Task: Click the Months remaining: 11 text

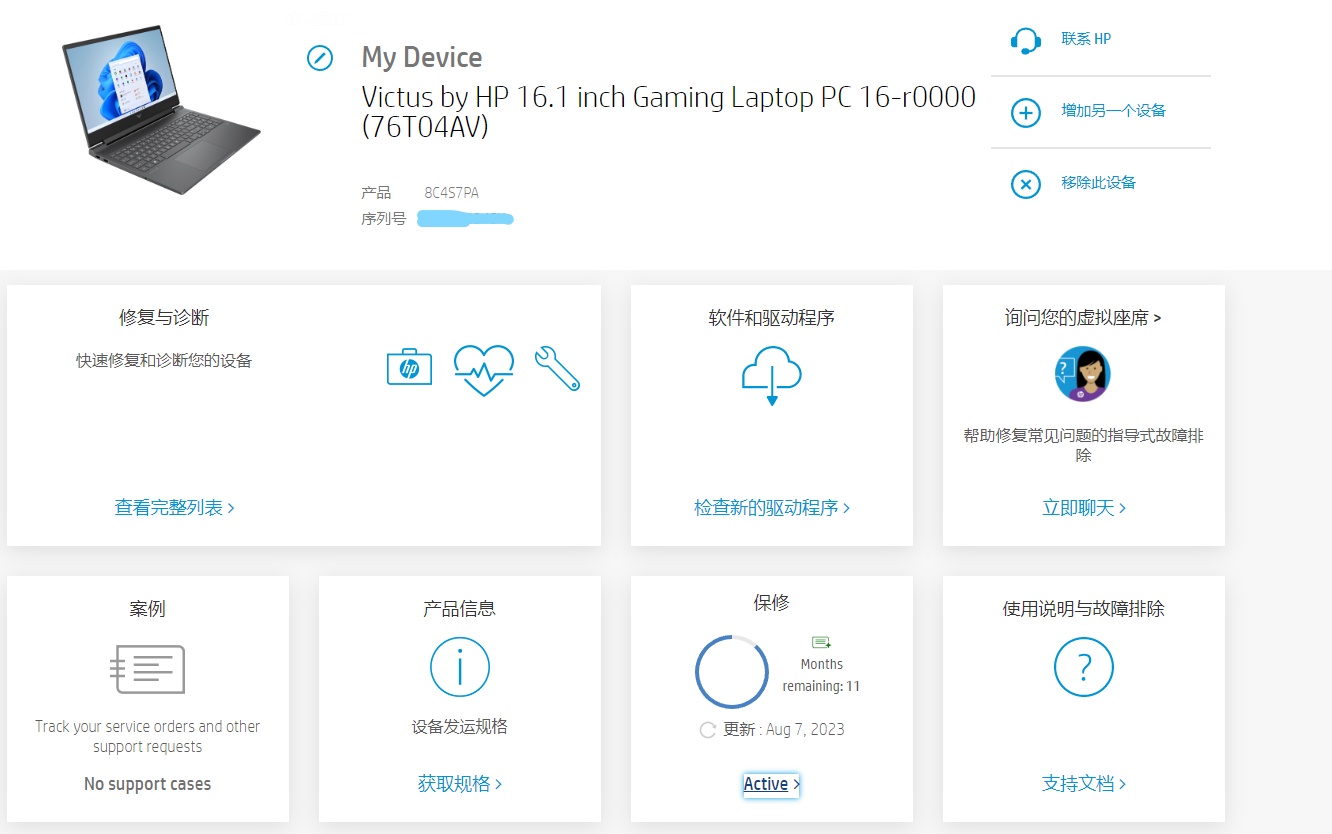Action: pyautogui.click(x=821, y=676)
